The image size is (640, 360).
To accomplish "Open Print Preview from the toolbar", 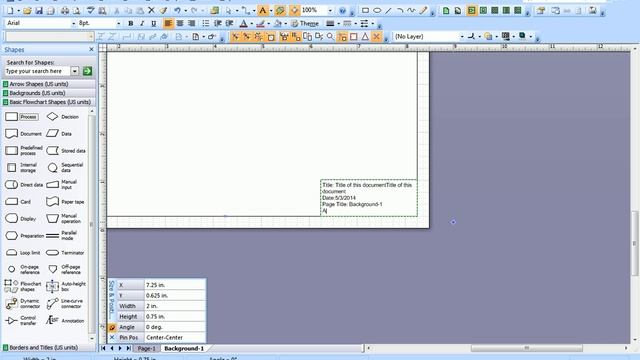I will (x=77, y=11).
